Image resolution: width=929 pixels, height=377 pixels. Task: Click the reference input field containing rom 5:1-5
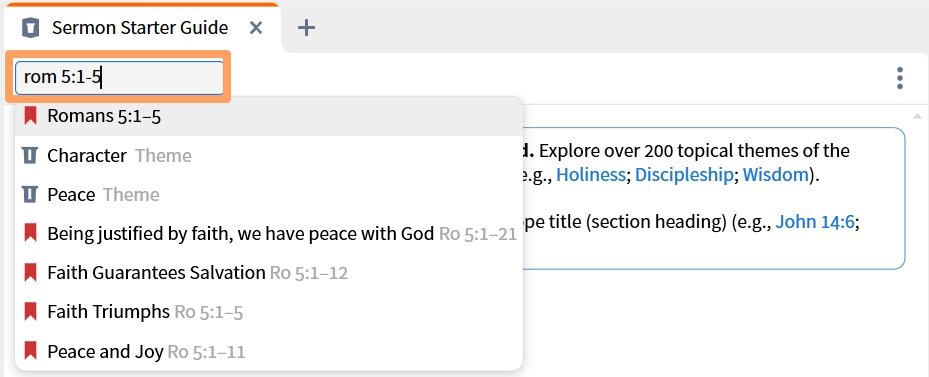[119, 78]
